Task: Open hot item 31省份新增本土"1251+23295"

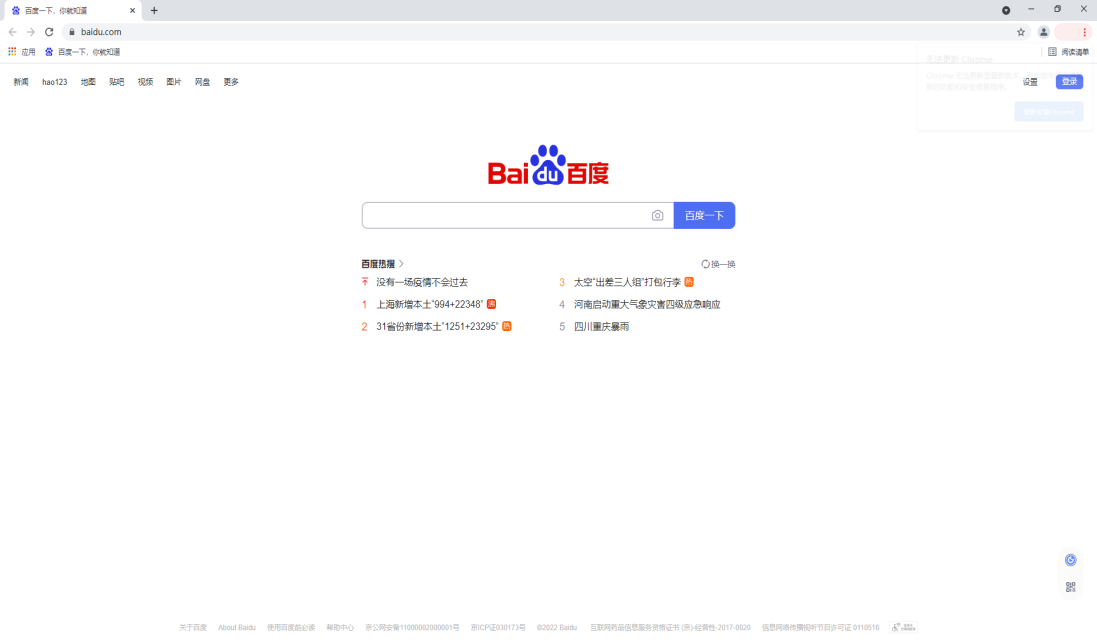Action: coord(437,327)
